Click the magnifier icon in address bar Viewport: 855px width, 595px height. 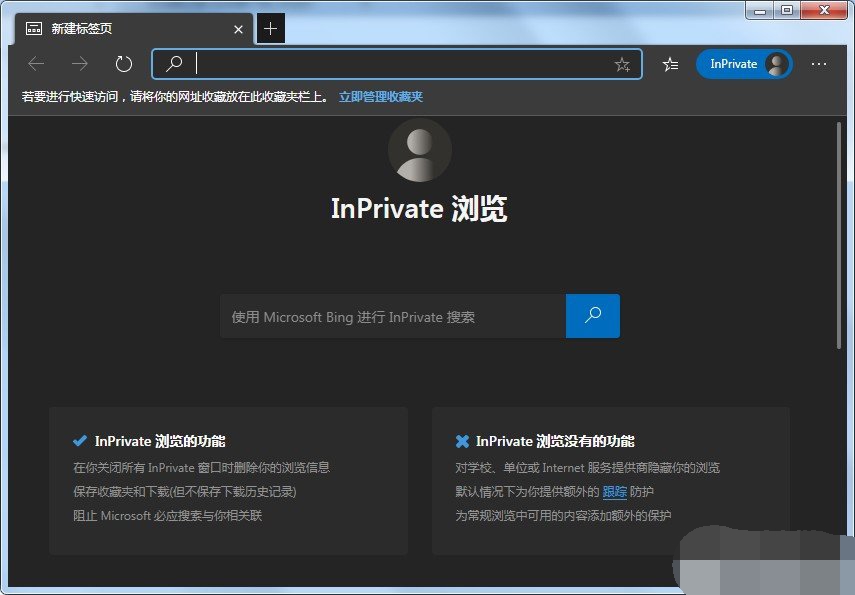point(174,64)
